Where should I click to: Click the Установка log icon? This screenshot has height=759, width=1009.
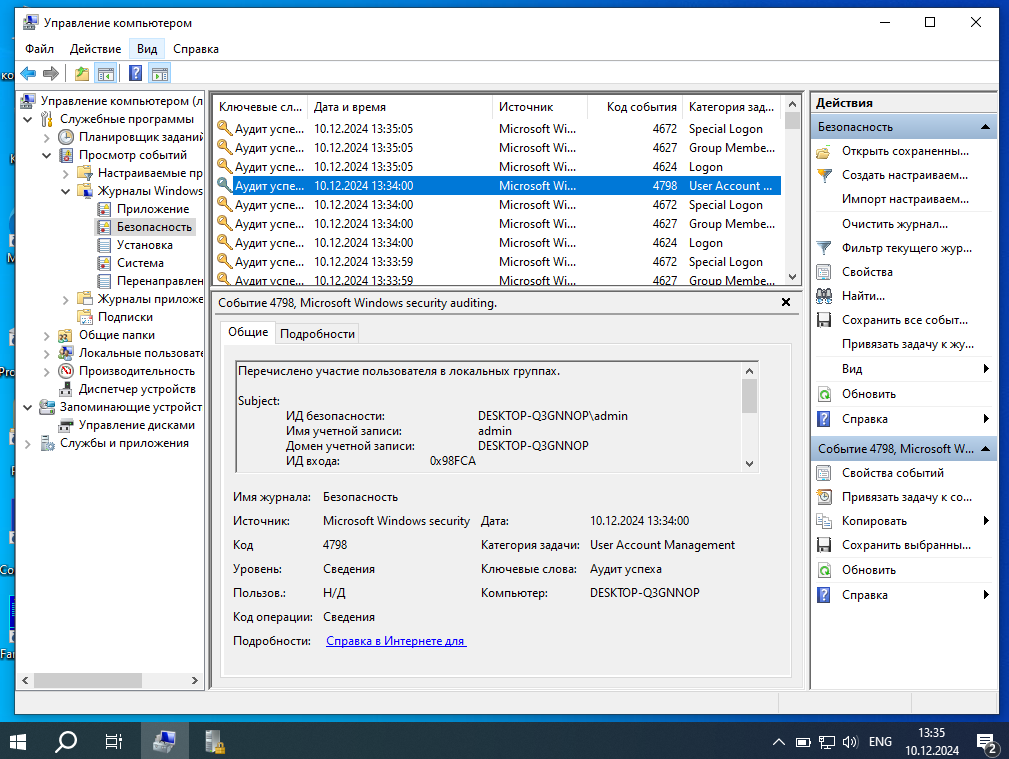(104, 245)
